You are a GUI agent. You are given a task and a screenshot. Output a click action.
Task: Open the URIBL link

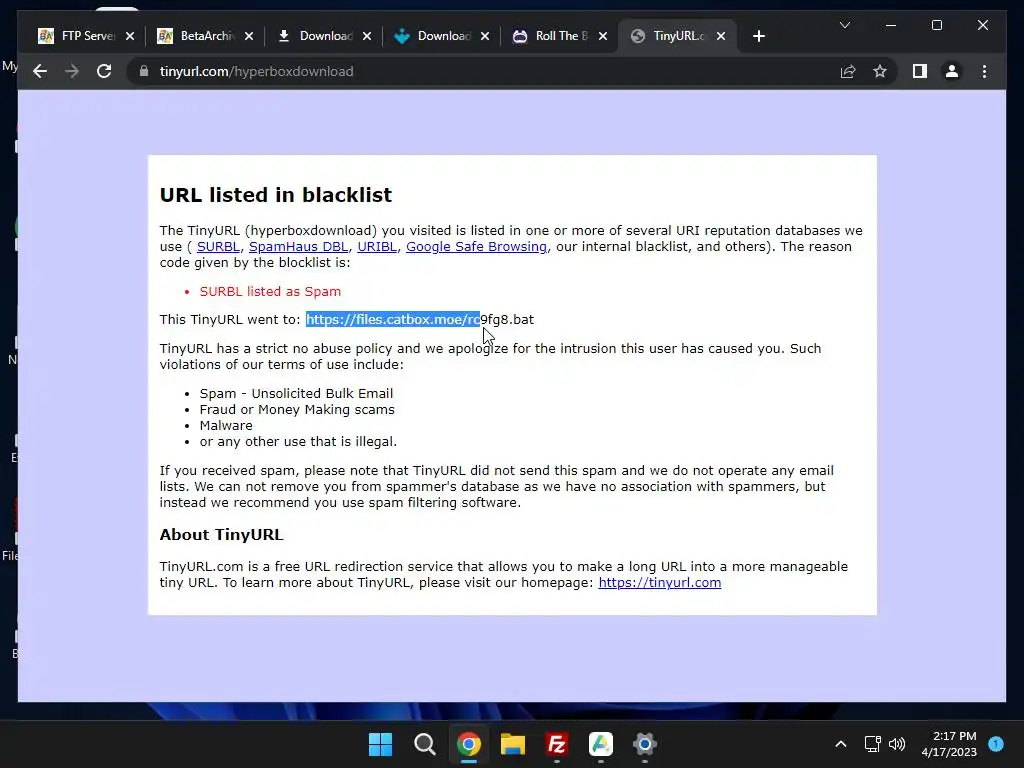click(377, 247)
